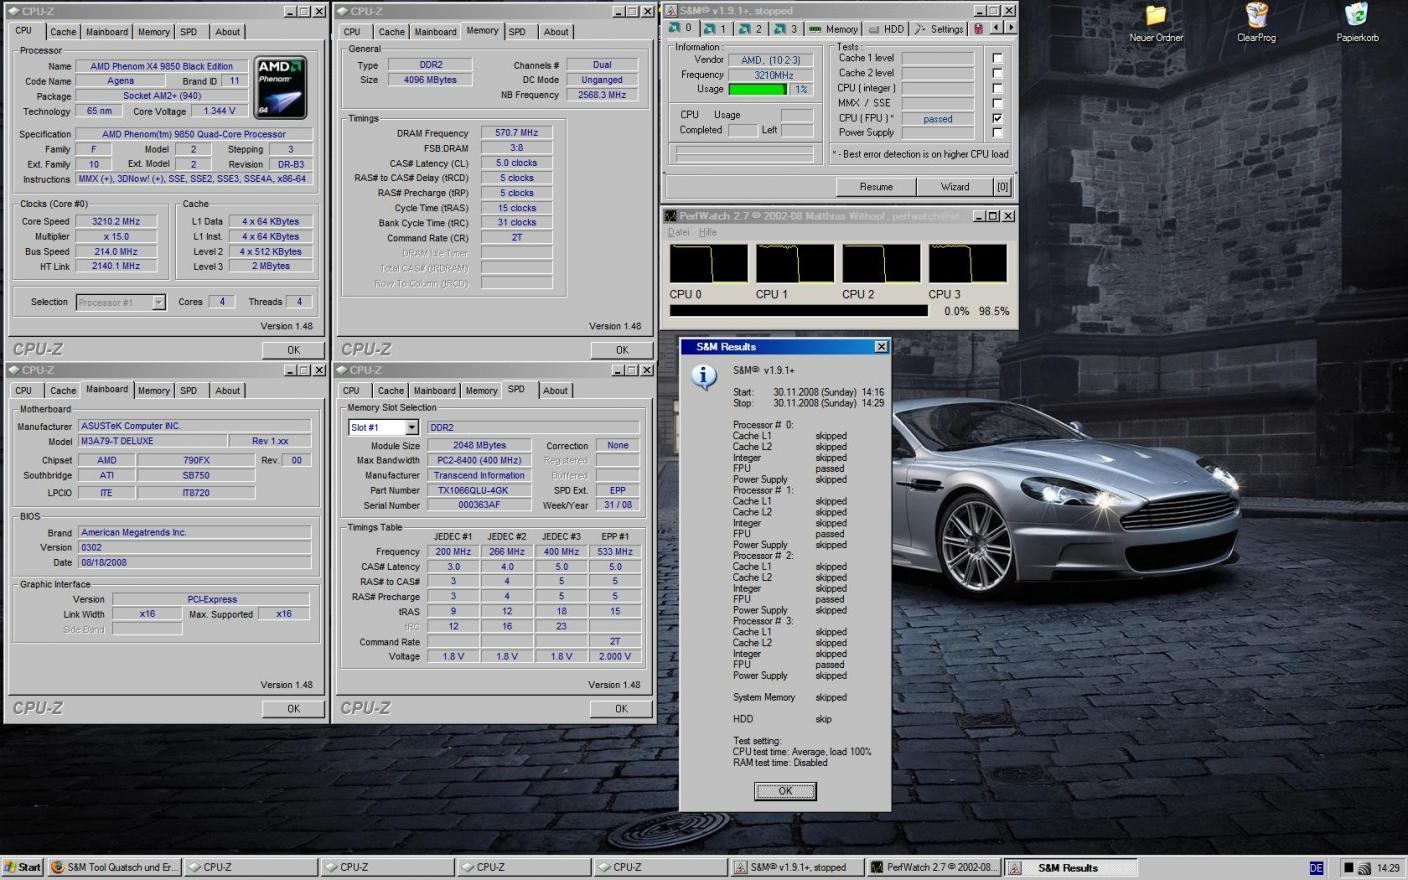Click OK in the CPU-Z Memory window
This screenshot has width=1408, height=880.
622,350
